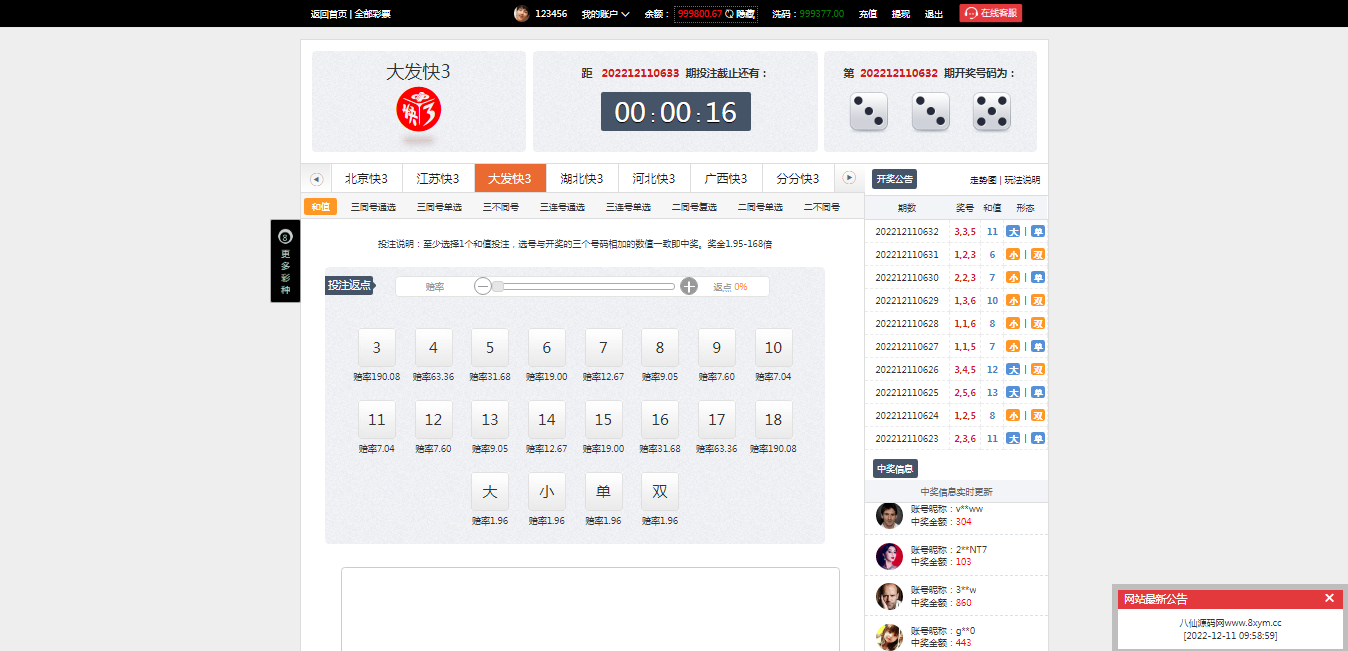The image size is (1348, 651).
Task: Click the 00:00:16 countdown timer
Action: (676, 112)
